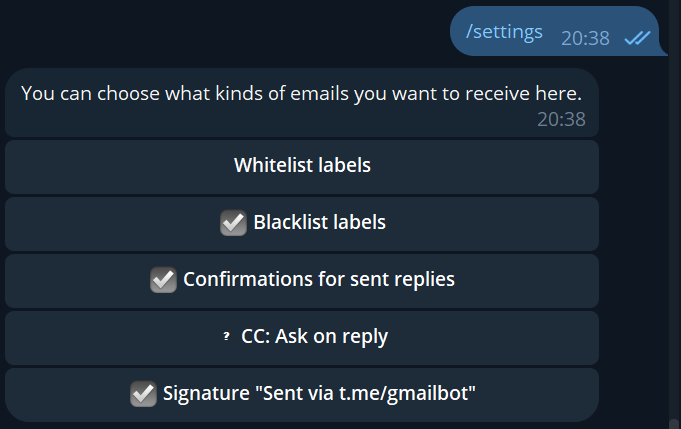Toggle the Blacklist labels checkmark icon
Image resolution: width=681 pixels, height=429 pixels.
[233, 223]
